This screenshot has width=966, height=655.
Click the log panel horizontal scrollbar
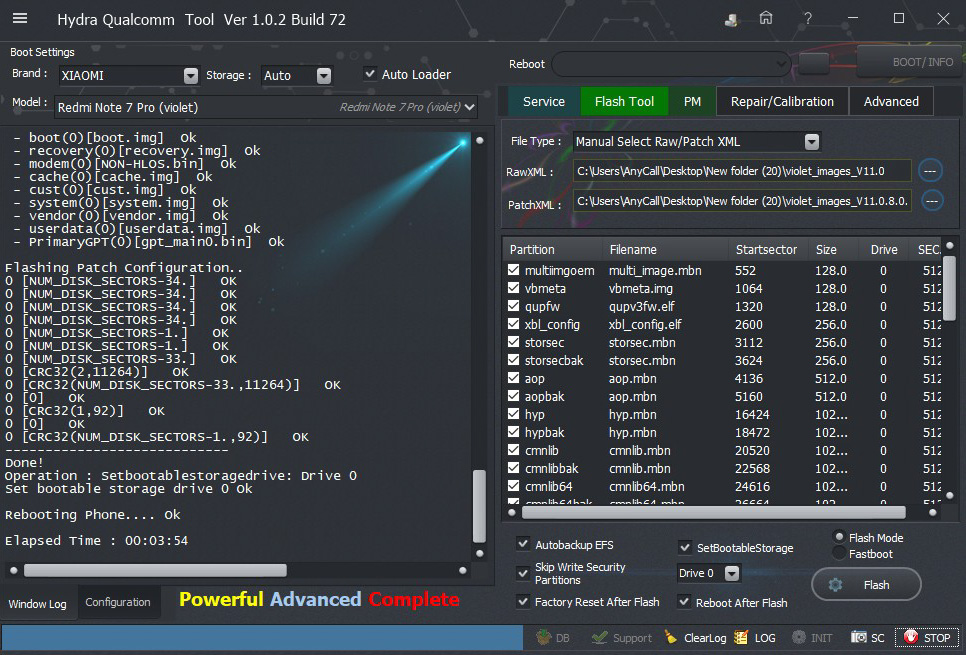(x=155, y=570)
